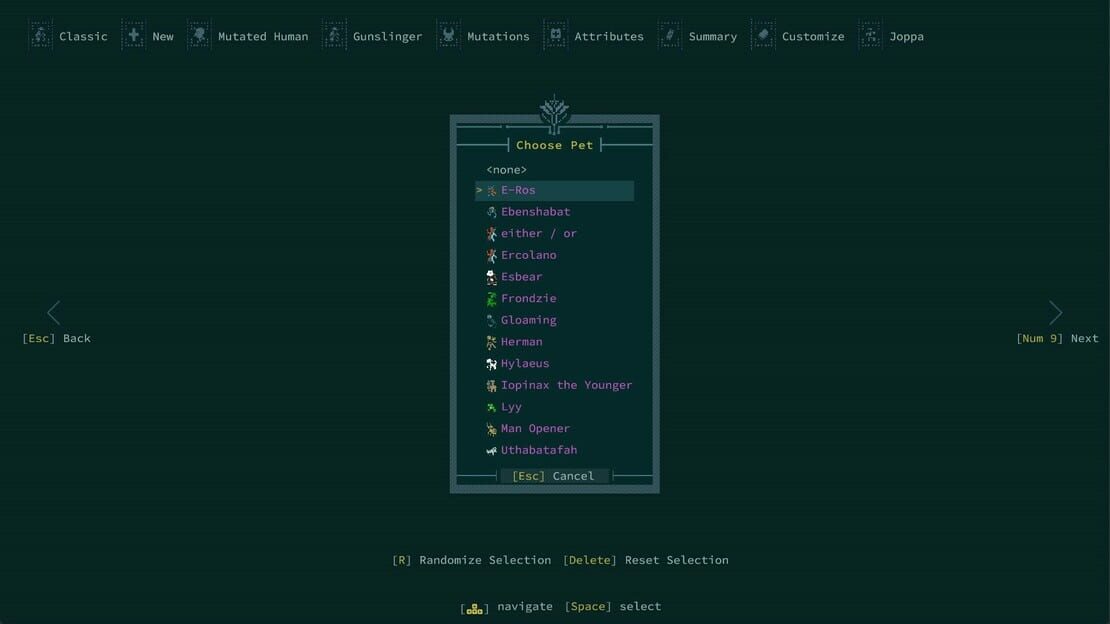Click the Classic mode tab label
The image size is (1110, 624).
pyautogui.click(x=83, y=36)
